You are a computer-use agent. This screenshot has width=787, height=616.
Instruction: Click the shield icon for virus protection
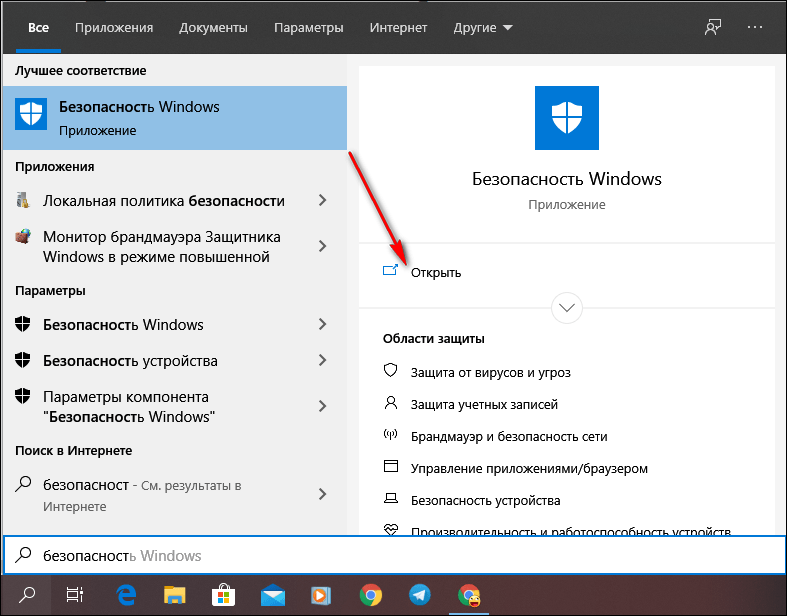pyautogui.click(x=390, y=371)
